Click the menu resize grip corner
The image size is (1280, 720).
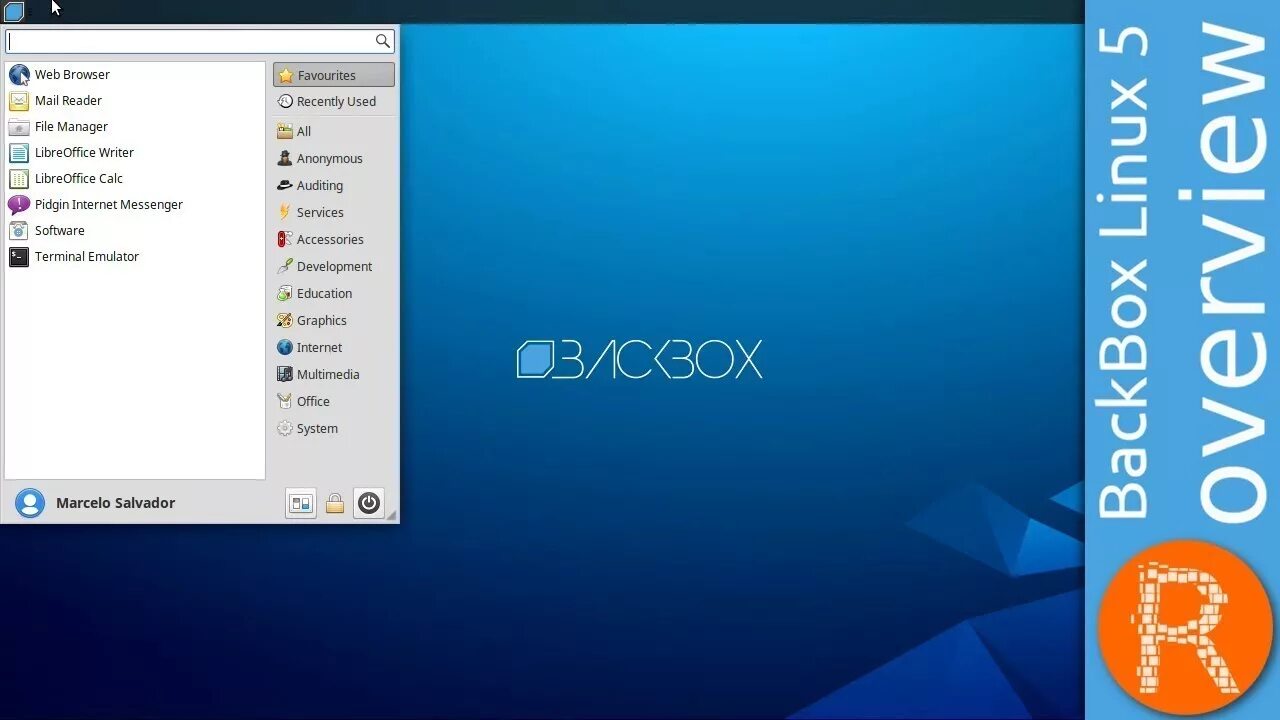point(392,516)
